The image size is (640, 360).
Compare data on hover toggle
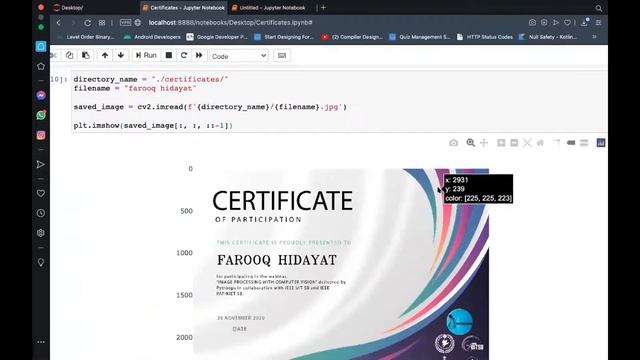pyautogui.click(x=584, y=142)
